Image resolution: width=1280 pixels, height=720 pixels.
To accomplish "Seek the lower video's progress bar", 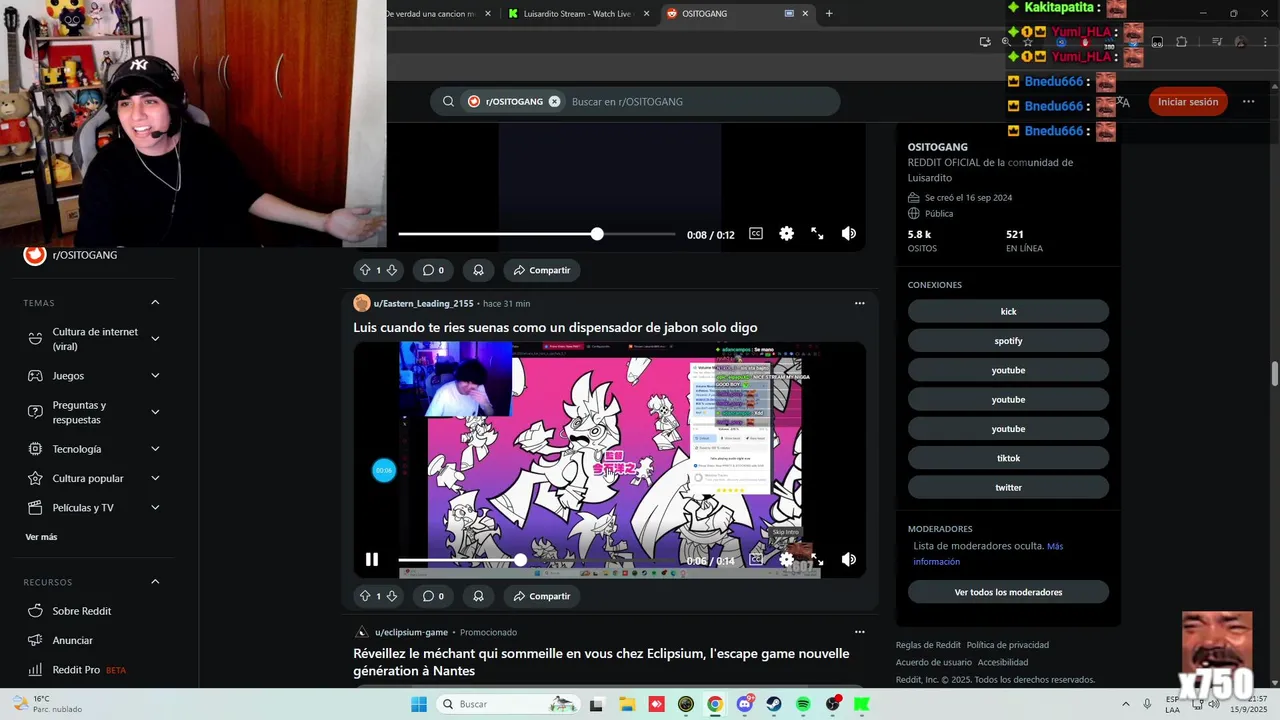I will click(x=536, y=560).
